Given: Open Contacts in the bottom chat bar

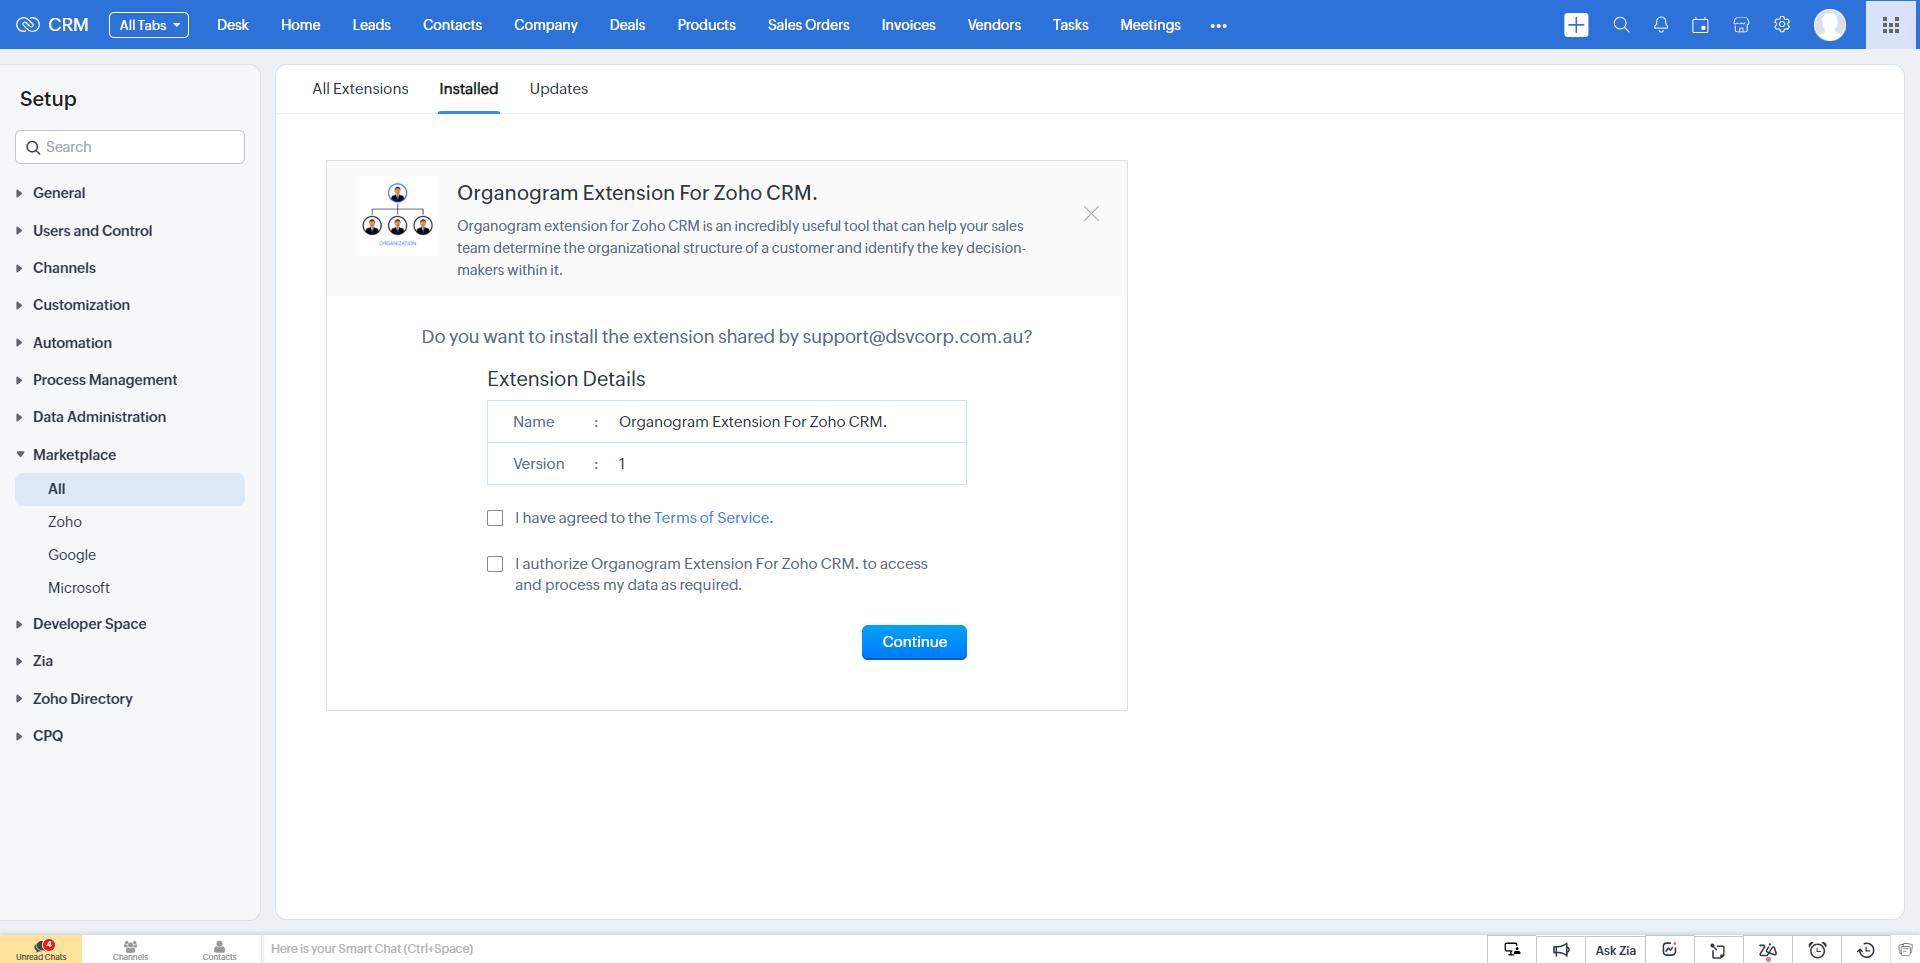Looking at the screenshot, I should click(219, 950).
